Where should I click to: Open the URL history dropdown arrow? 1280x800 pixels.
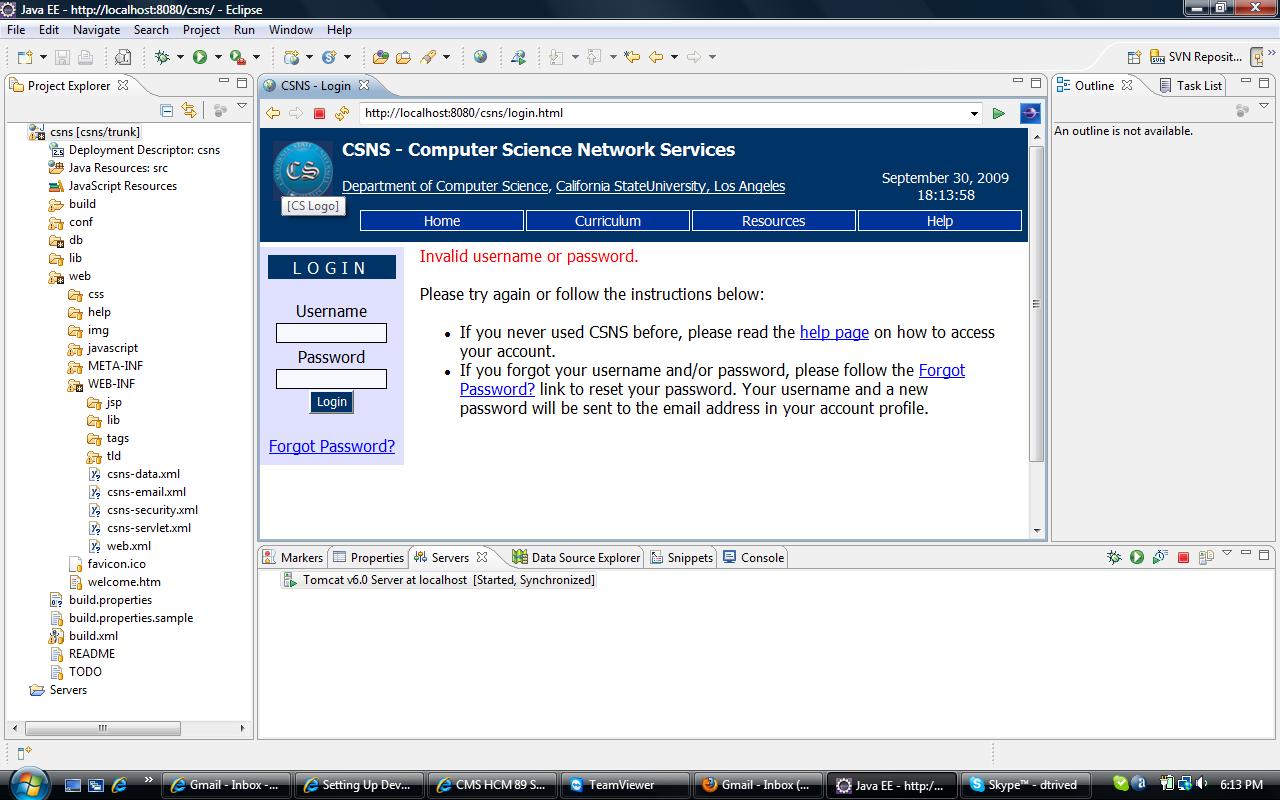(974, 114)
